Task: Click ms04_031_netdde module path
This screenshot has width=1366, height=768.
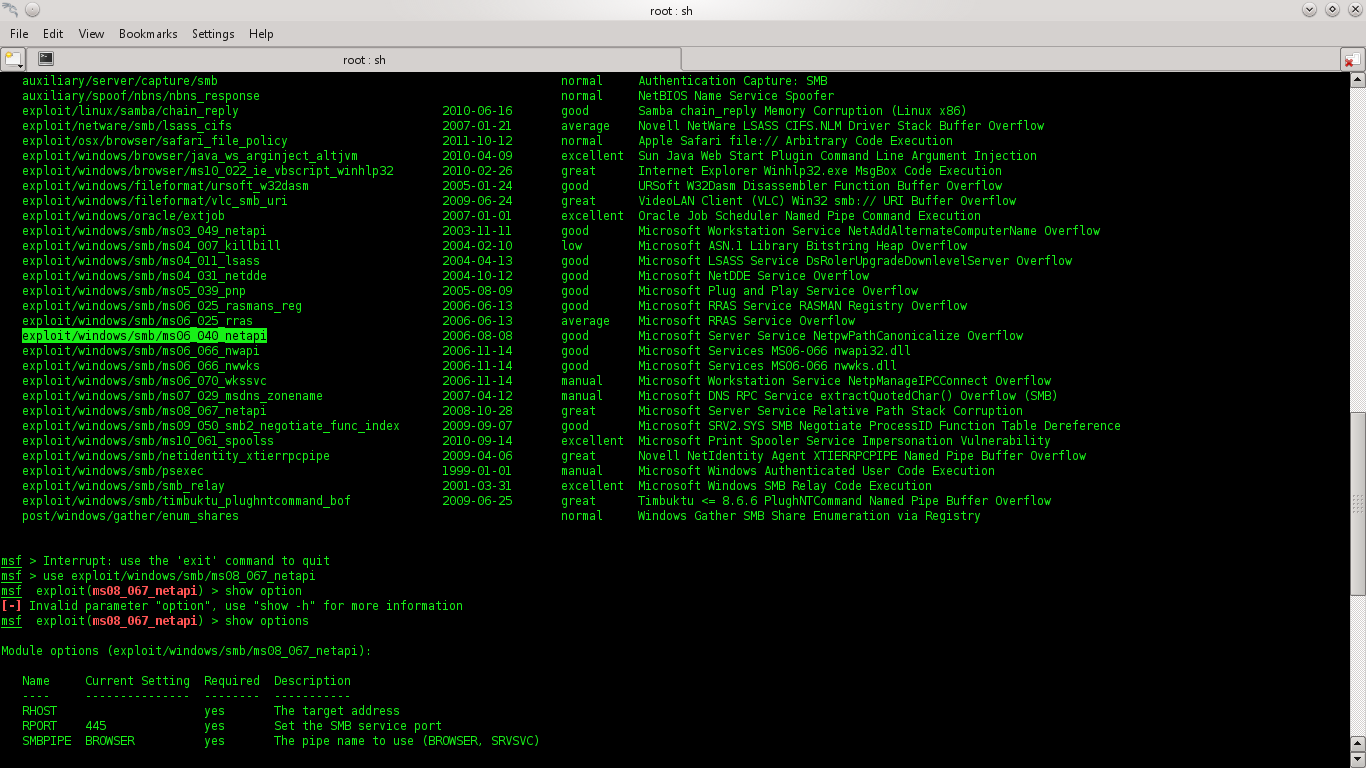Action: tap(144, 276)
